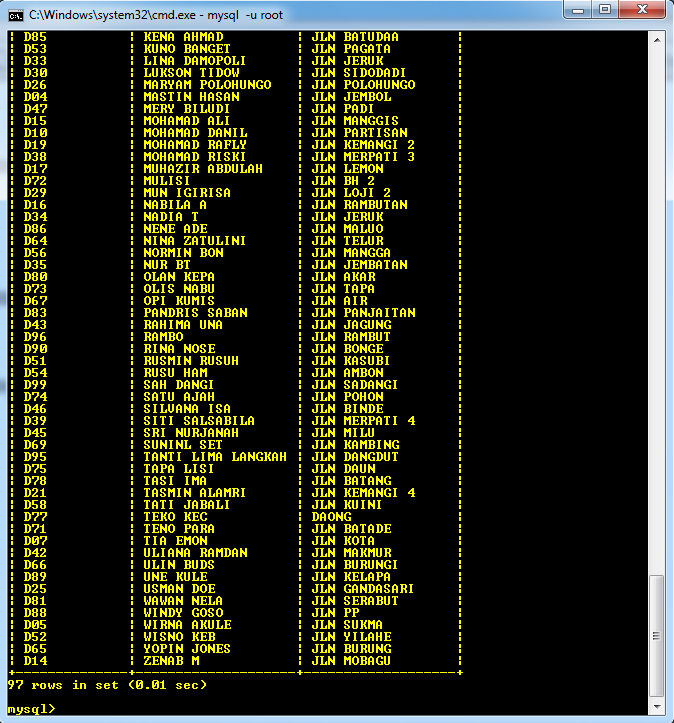Select the address 'JLN MILU'
This screenshot has height=723, width=674.
pos(343,433)
